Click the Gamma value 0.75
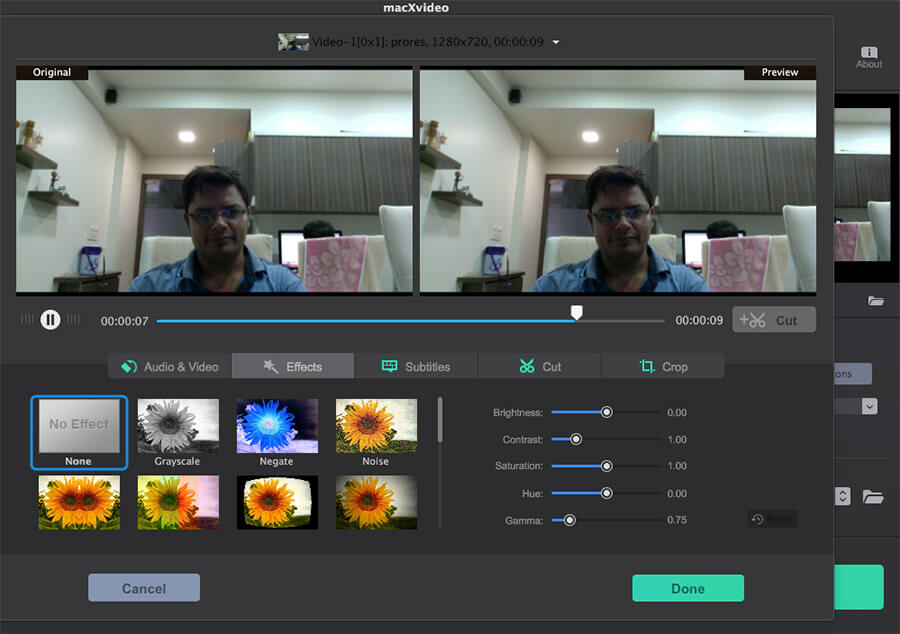The width and height of the screenshot is (900, 634). 677,520
